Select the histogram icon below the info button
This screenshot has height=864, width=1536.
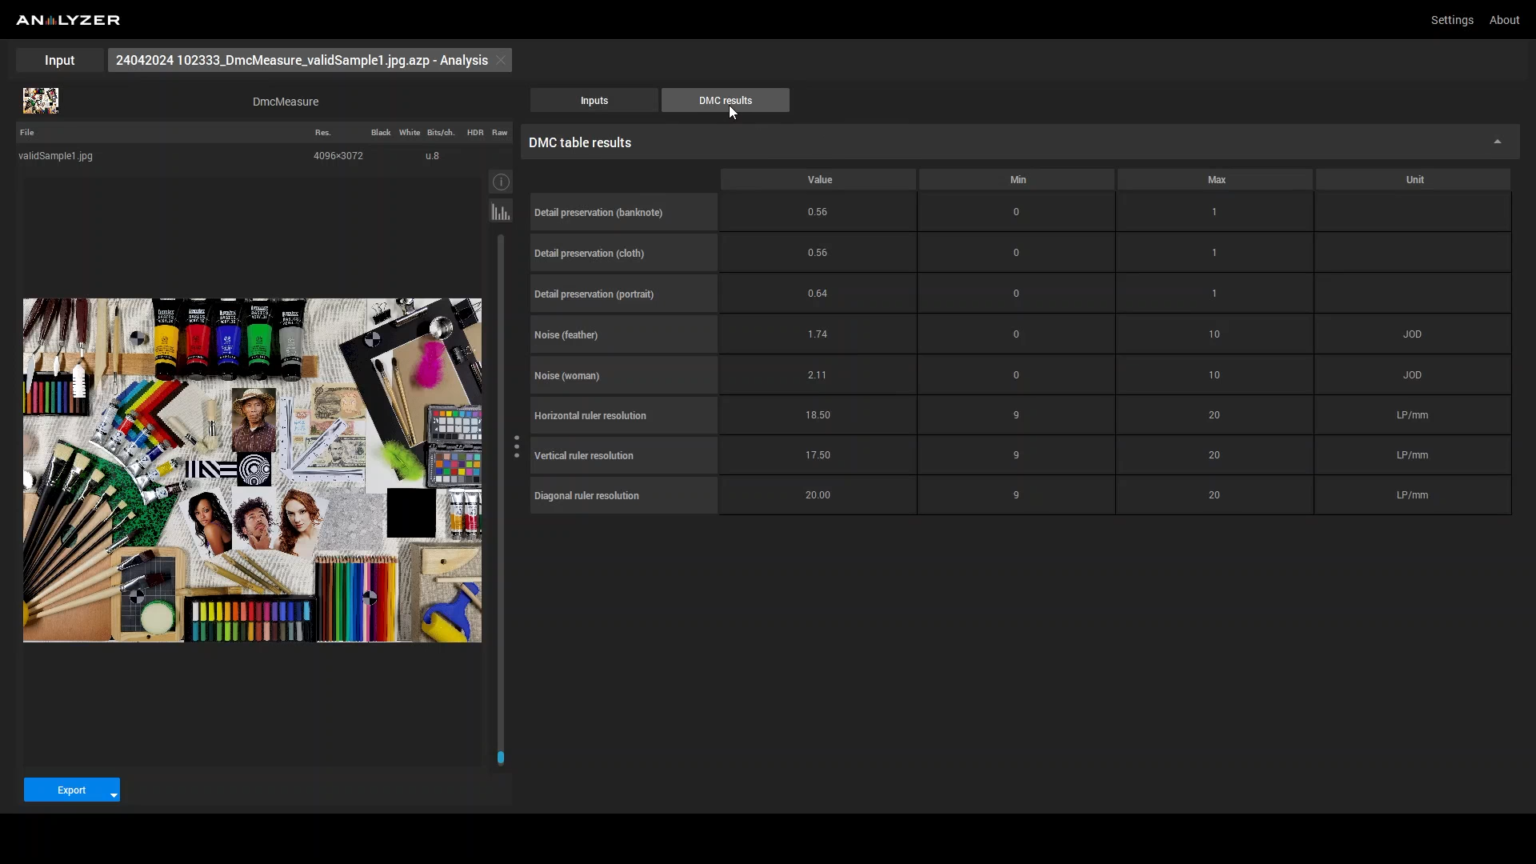(x=500, y=211)
